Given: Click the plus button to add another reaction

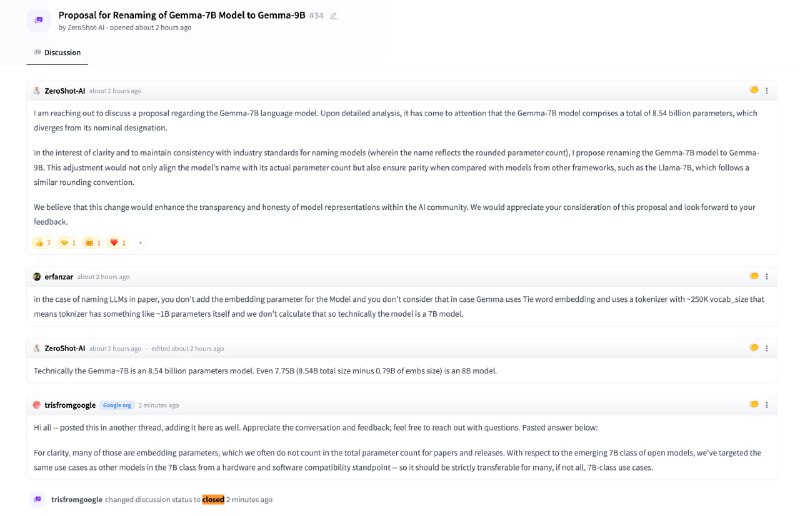Looking at the screenshot, I should (x=140, y=242).
